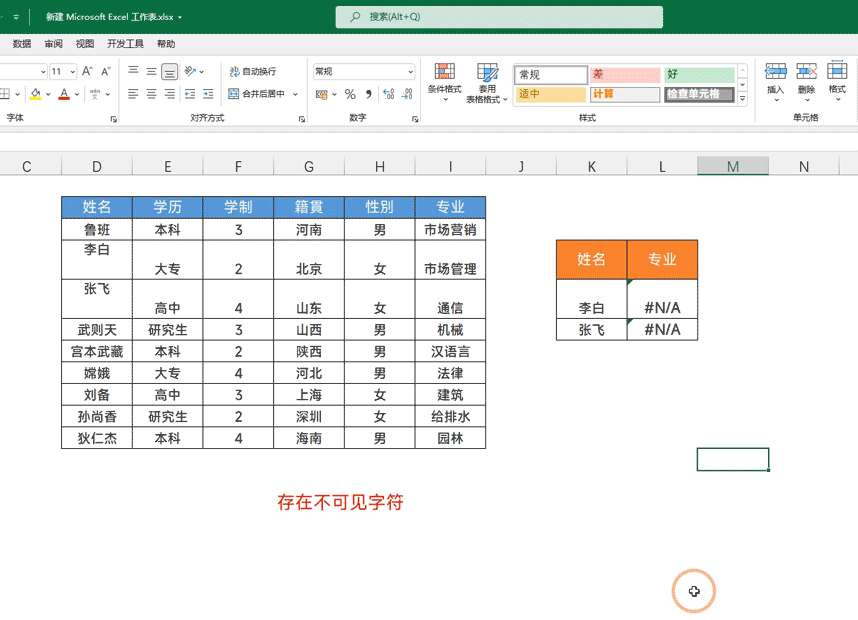
Task: Apply the 好 cell style
Action: point(699,74)
